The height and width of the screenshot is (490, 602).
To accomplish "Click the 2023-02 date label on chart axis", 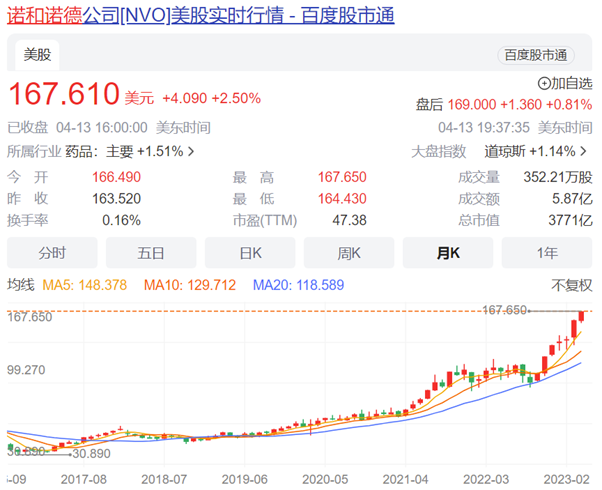I will coord(566,479).
